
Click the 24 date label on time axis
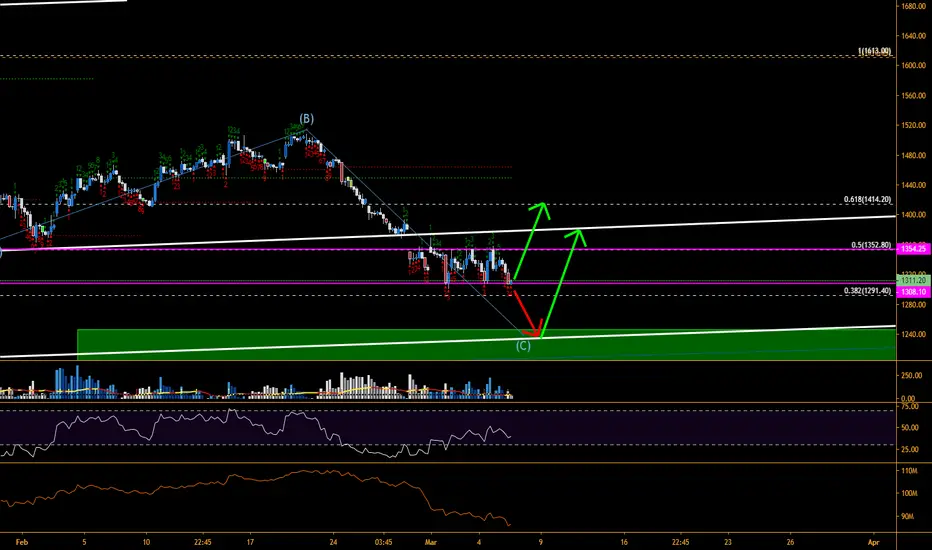coord(333,542)
